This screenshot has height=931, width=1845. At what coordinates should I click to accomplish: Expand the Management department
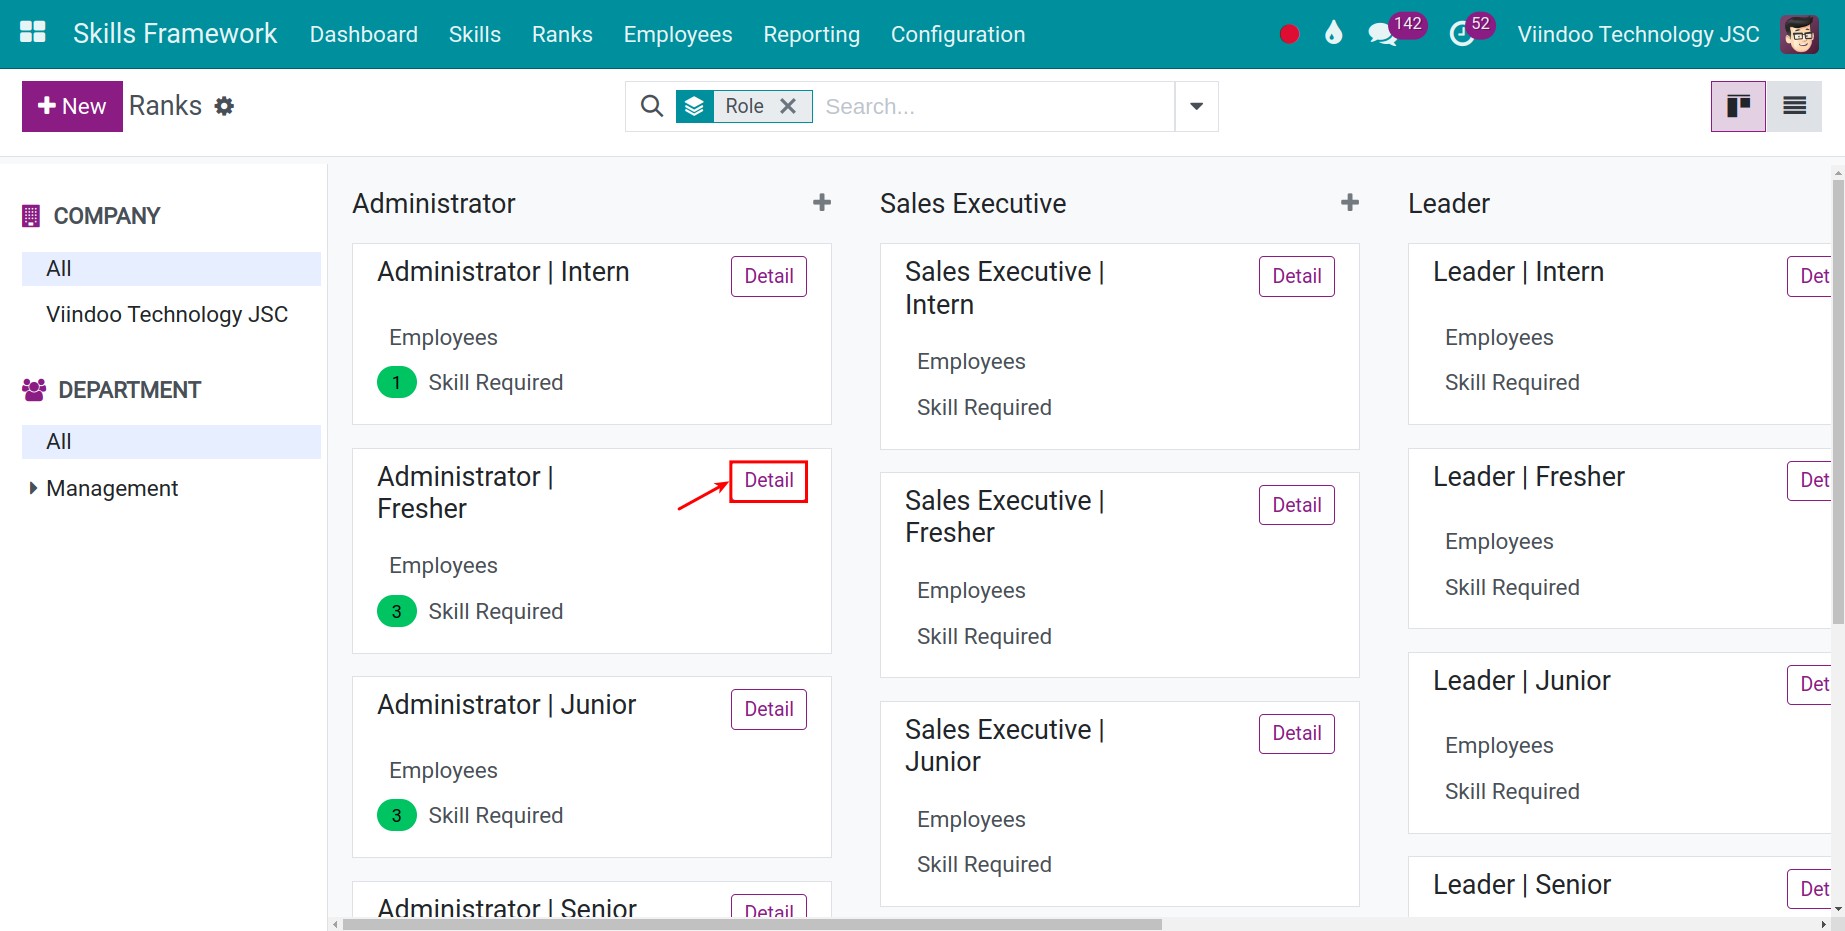pyautogui.click(x=33, y=488)
